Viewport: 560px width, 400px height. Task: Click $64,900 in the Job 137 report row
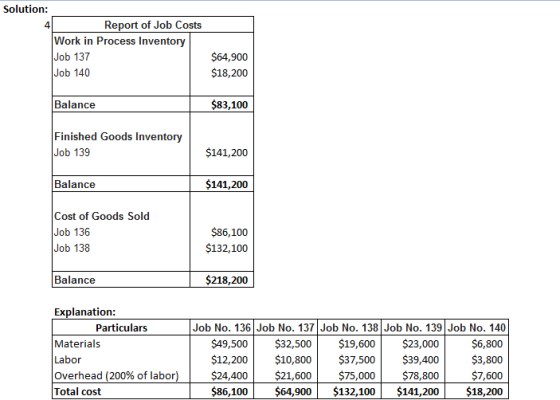(229, 57)
